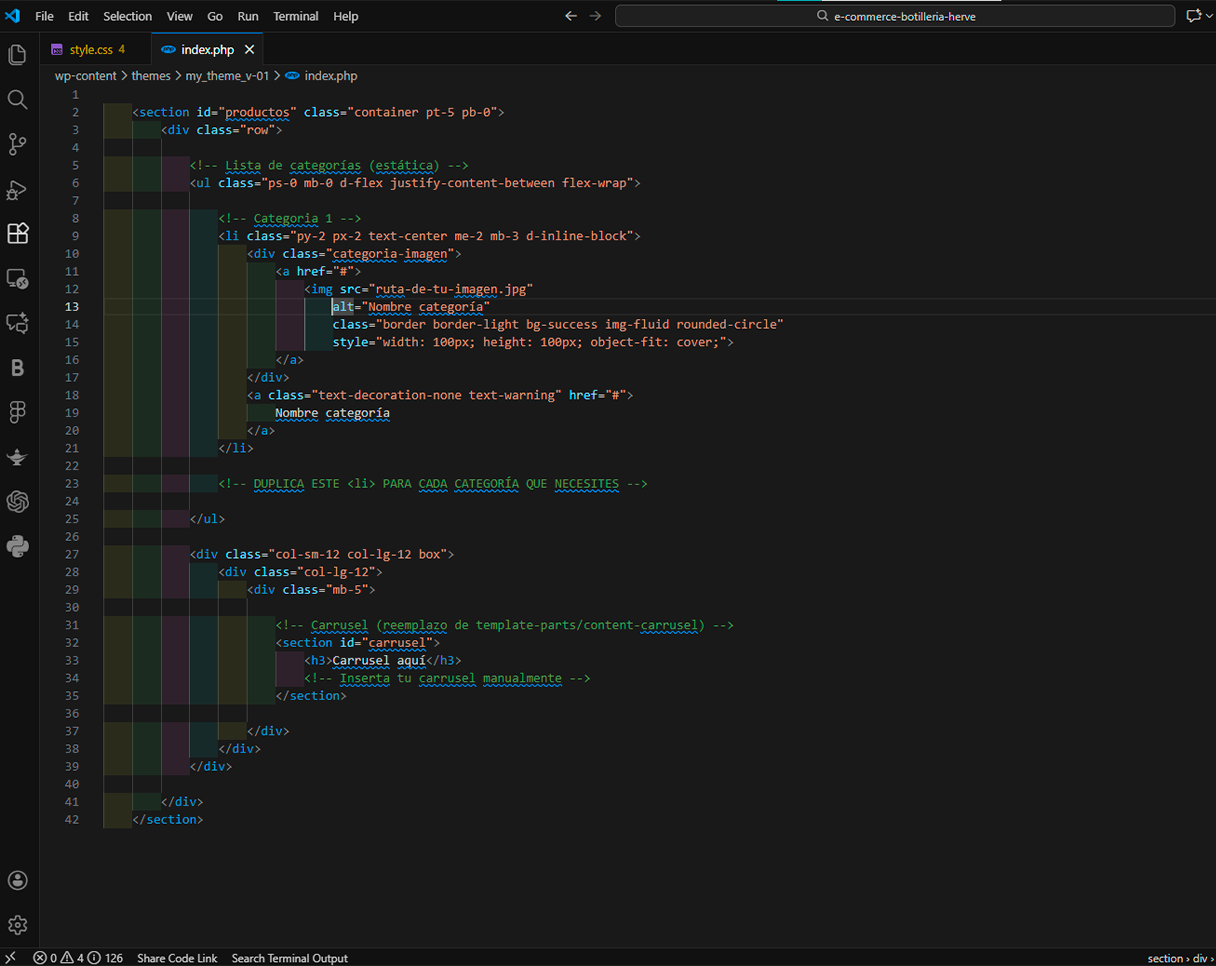This screenshot has width=1216, height=966.
Task: Open the Python extension icon in sidebar
Action: (17, 546)
